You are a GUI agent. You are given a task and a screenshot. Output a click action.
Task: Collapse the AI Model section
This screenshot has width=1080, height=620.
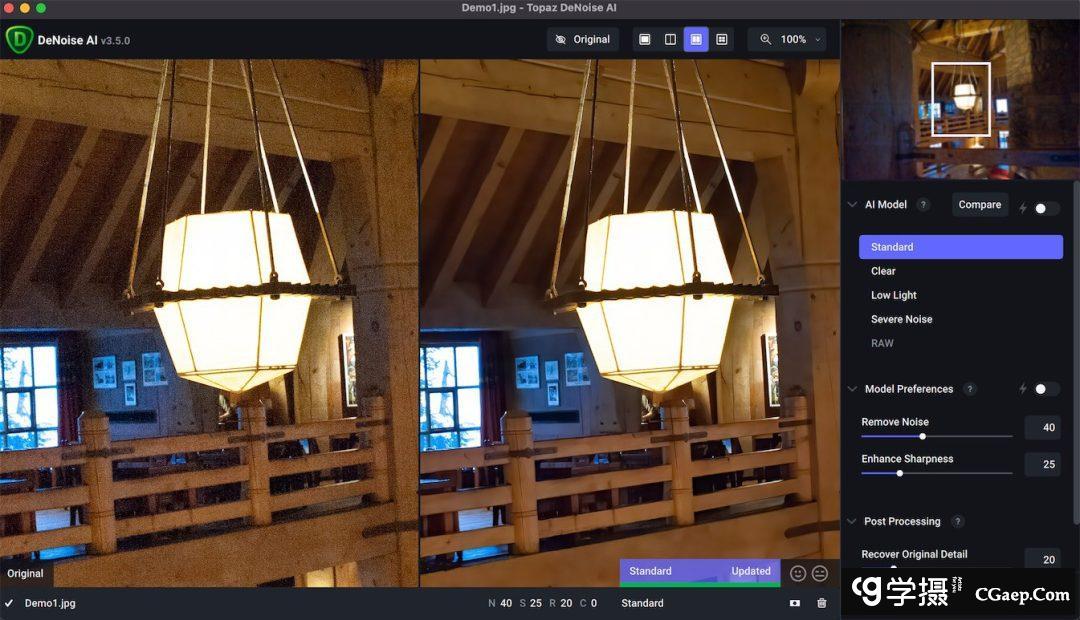pyautogui.click(x=852, y=205)
